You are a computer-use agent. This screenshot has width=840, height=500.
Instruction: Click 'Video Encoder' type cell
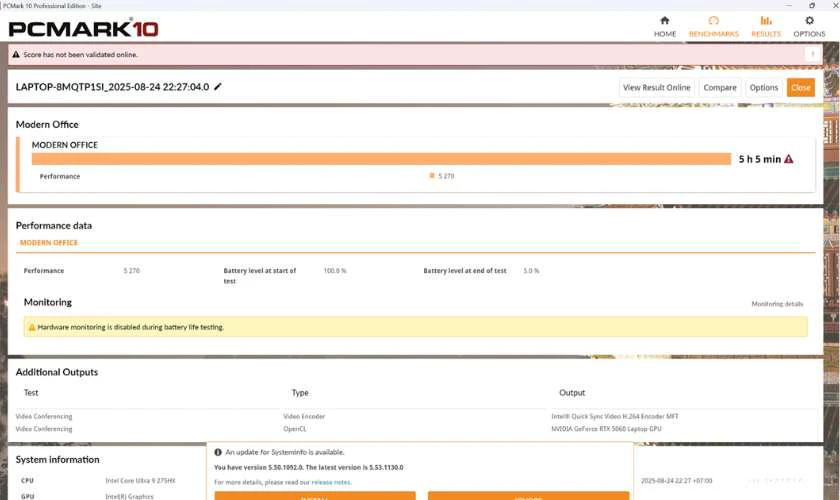[x=304, y=416]
